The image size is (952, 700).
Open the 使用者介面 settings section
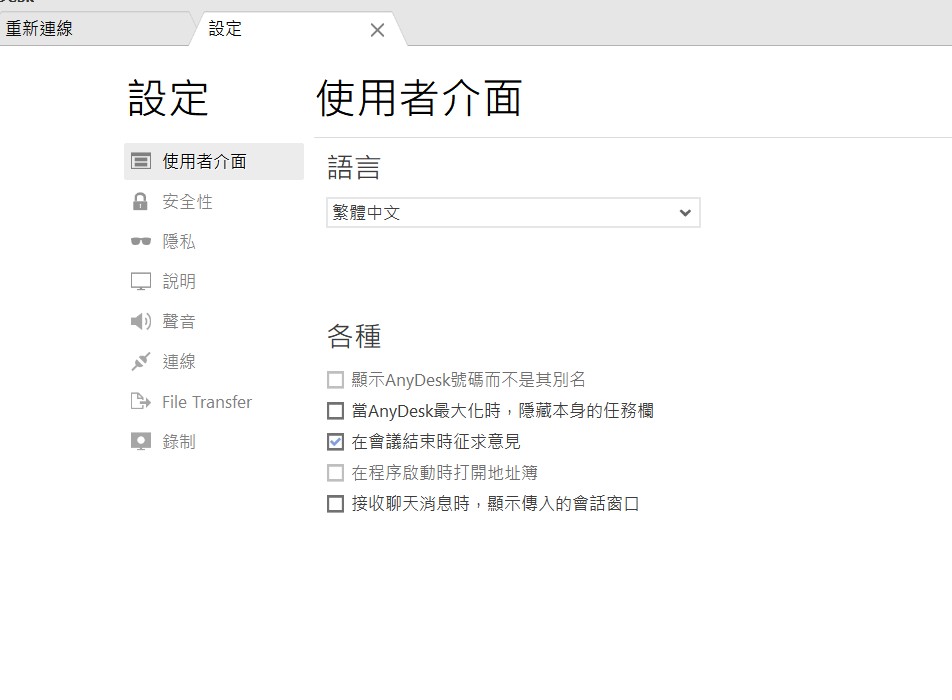click(214, 161)
